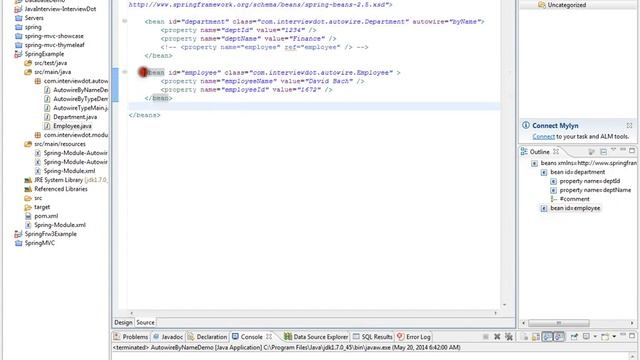Switch to the Declaration tab
This screenshot has height=360, width=640.
click(x=207, y=337)
